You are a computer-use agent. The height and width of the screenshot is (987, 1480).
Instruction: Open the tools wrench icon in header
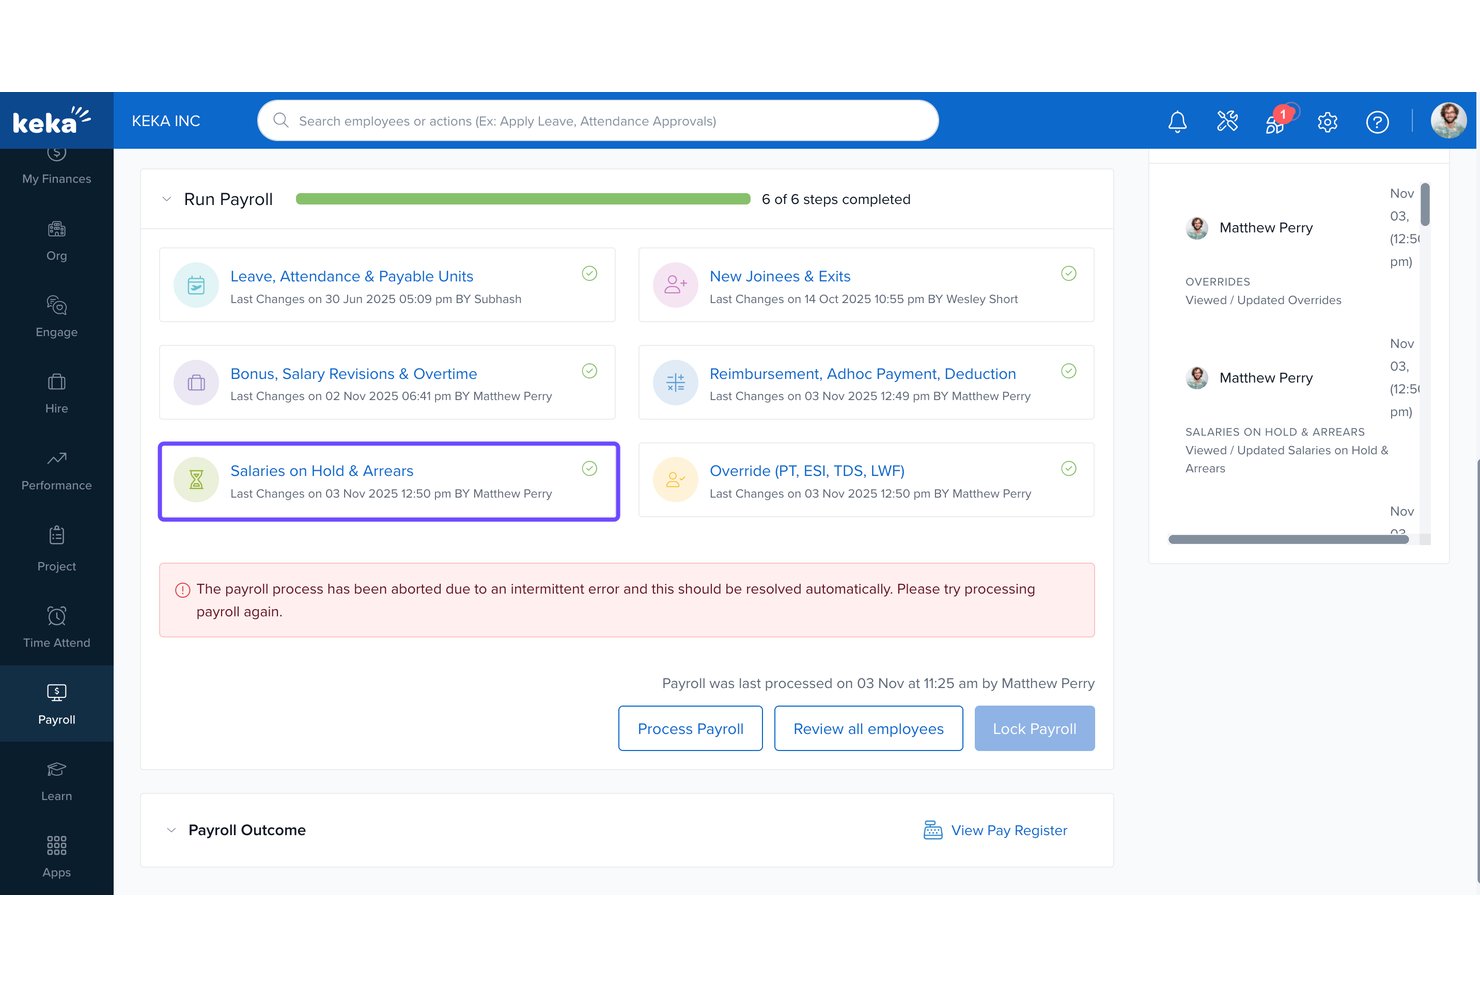(x=1227, y=121)
